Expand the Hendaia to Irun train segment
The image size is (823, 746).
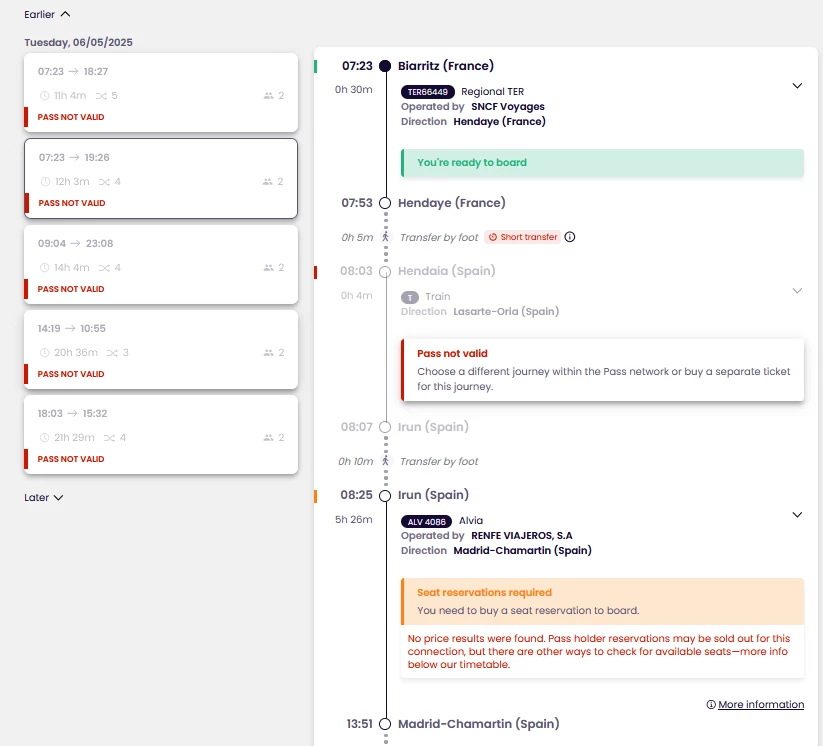tap(797, 291)
